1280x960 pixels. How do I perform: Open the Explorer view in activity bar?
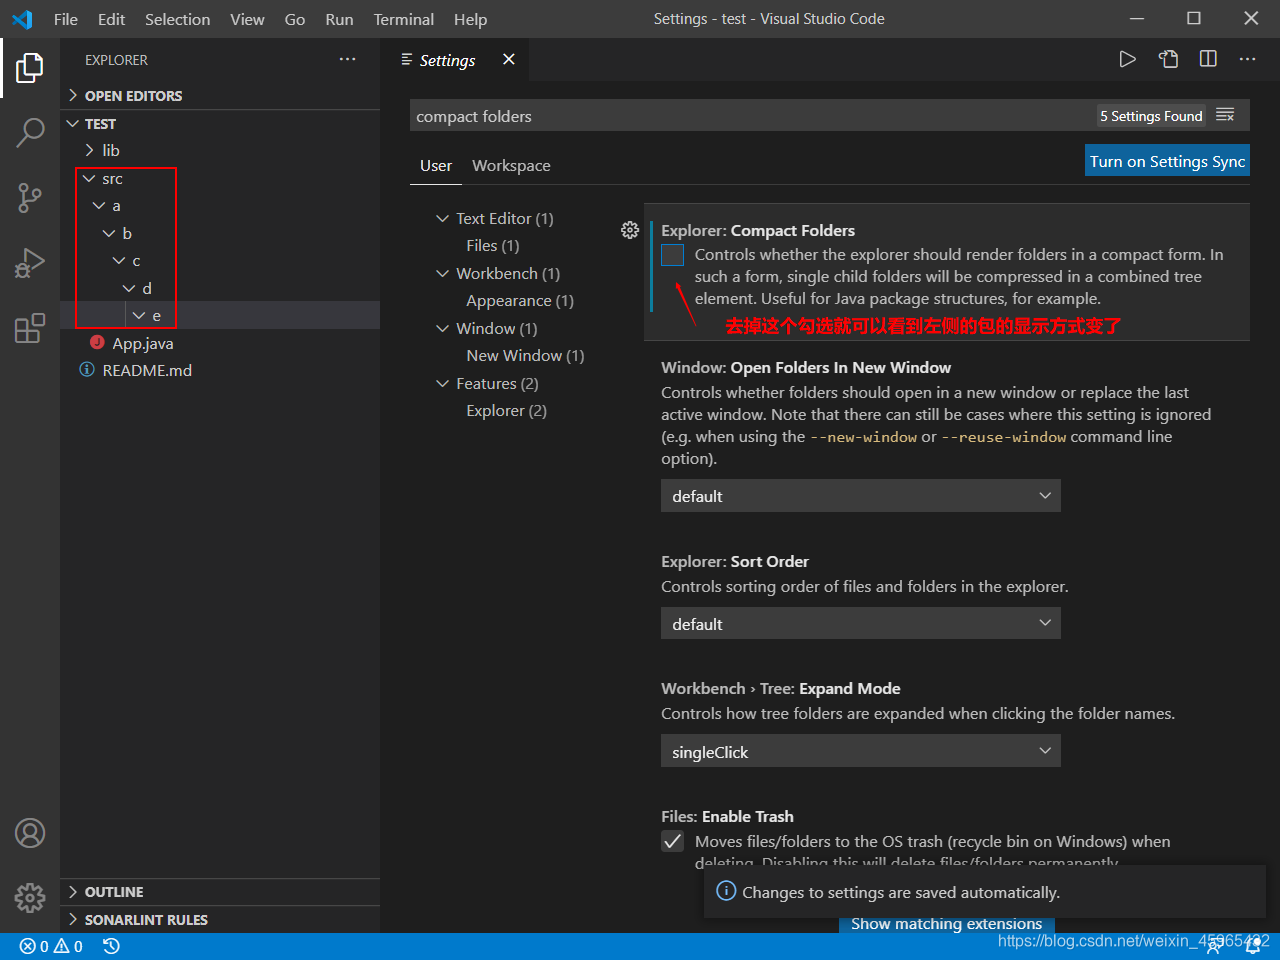[x=30, y=68]
